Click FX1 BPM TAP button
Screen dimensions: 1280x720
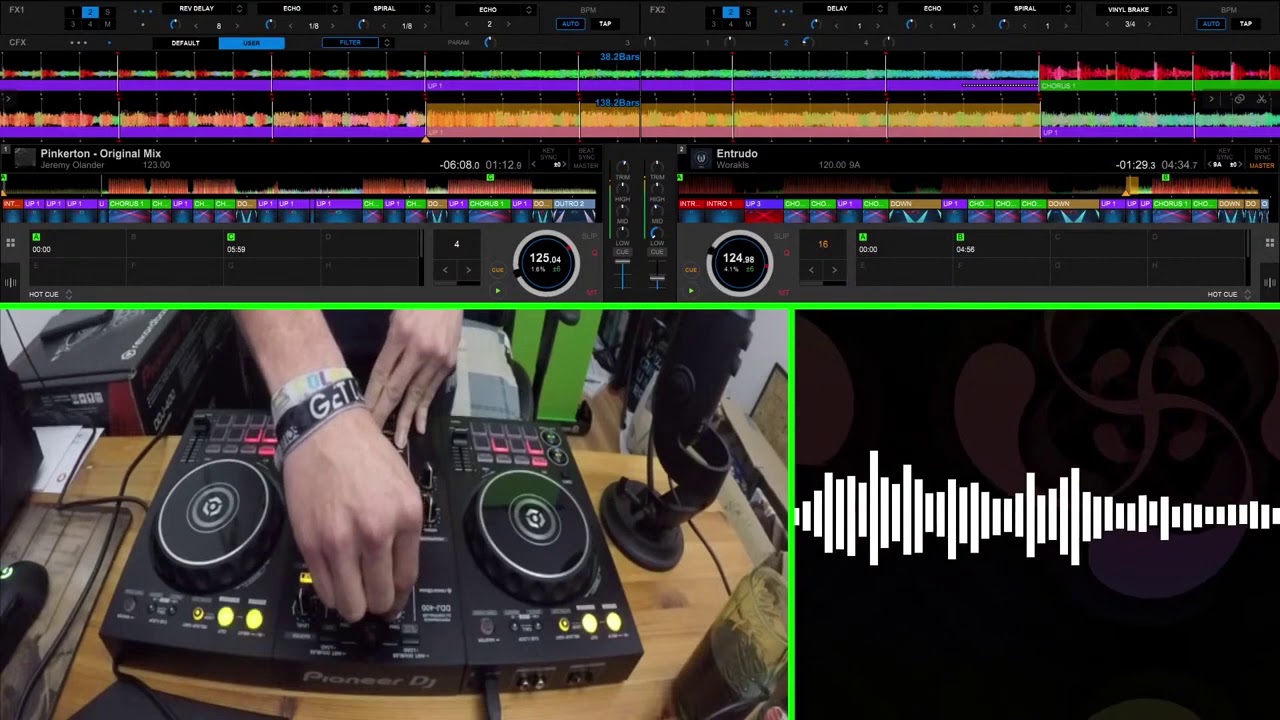coord(605,24)
